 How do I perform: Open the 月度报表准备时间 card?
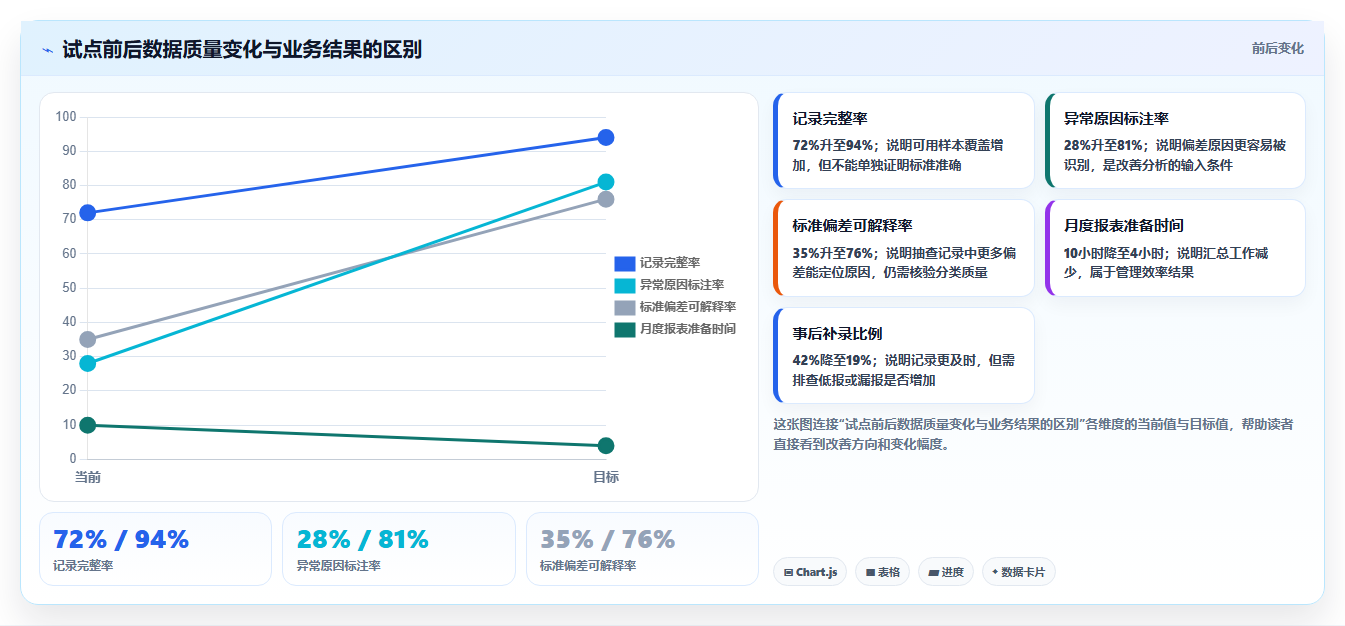point(1175,248)
